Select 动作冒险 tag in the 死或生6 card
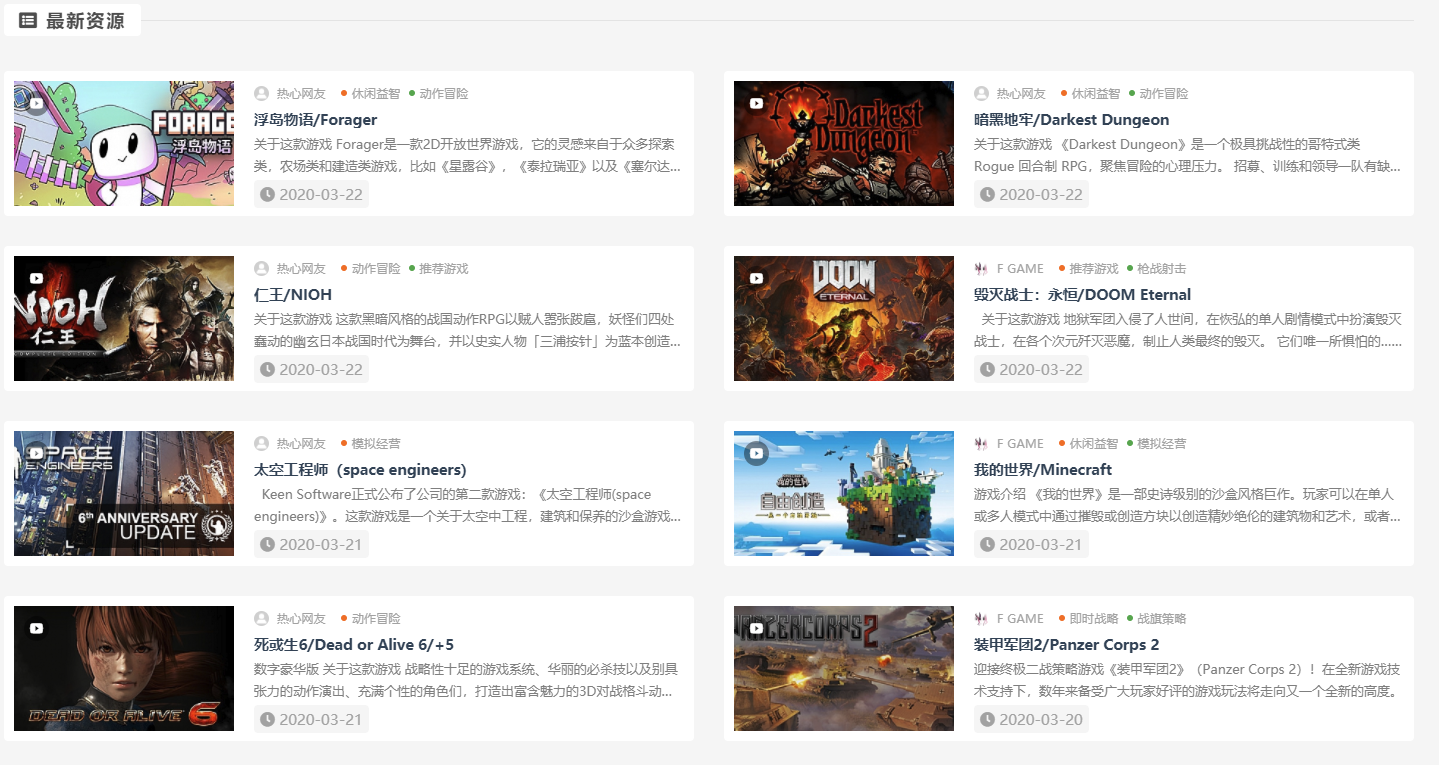 pyautogui.click(x=375, y=619)
